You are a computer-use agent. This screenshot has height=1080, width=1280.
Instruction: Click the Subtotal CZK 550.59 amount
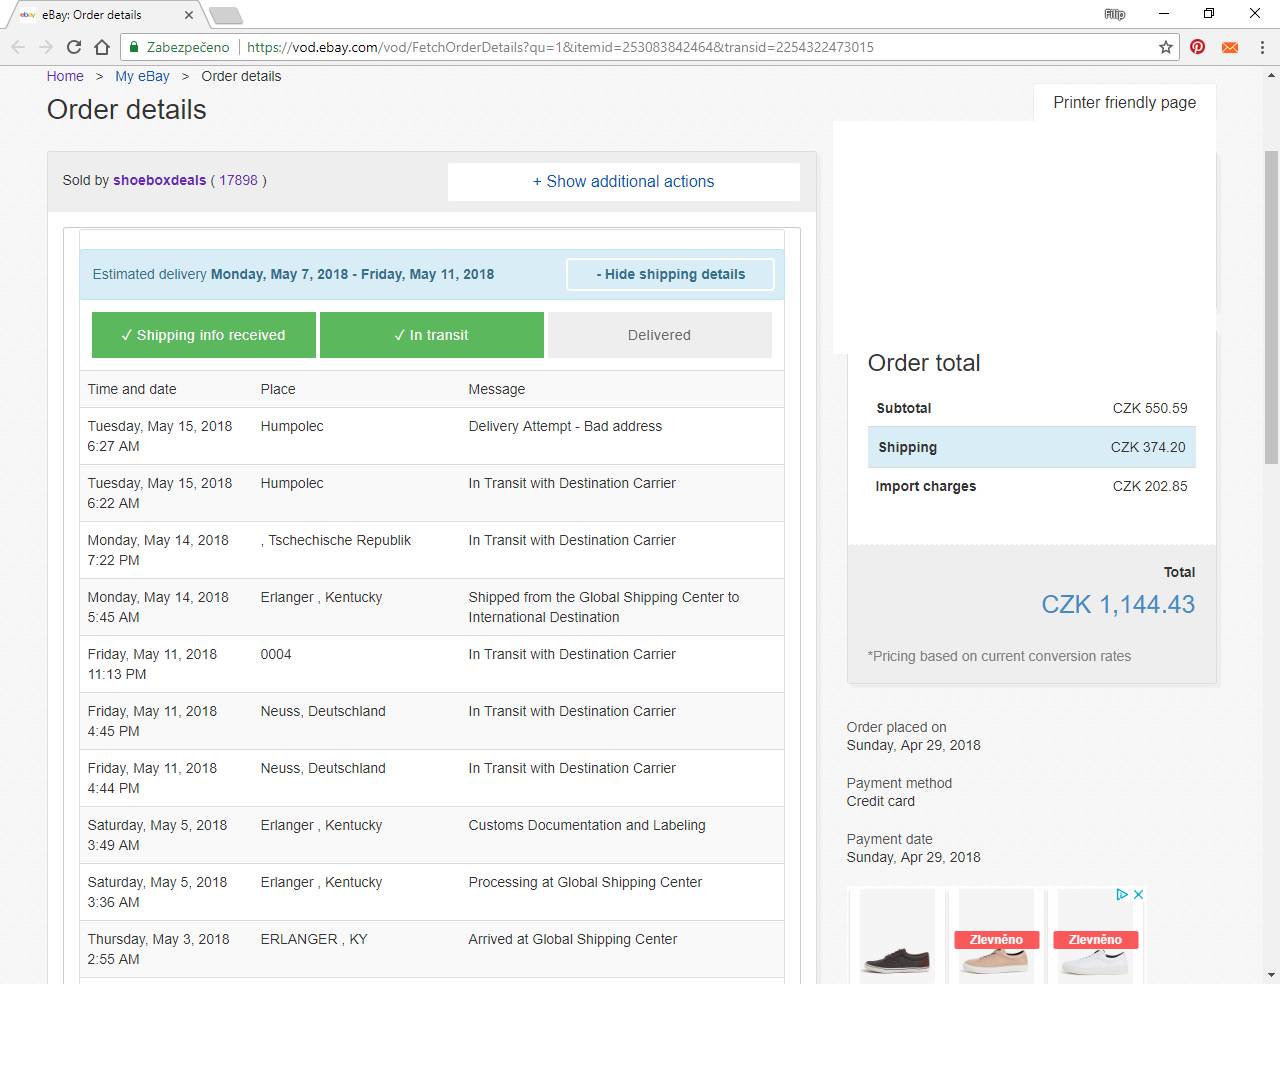point(1150,408)
